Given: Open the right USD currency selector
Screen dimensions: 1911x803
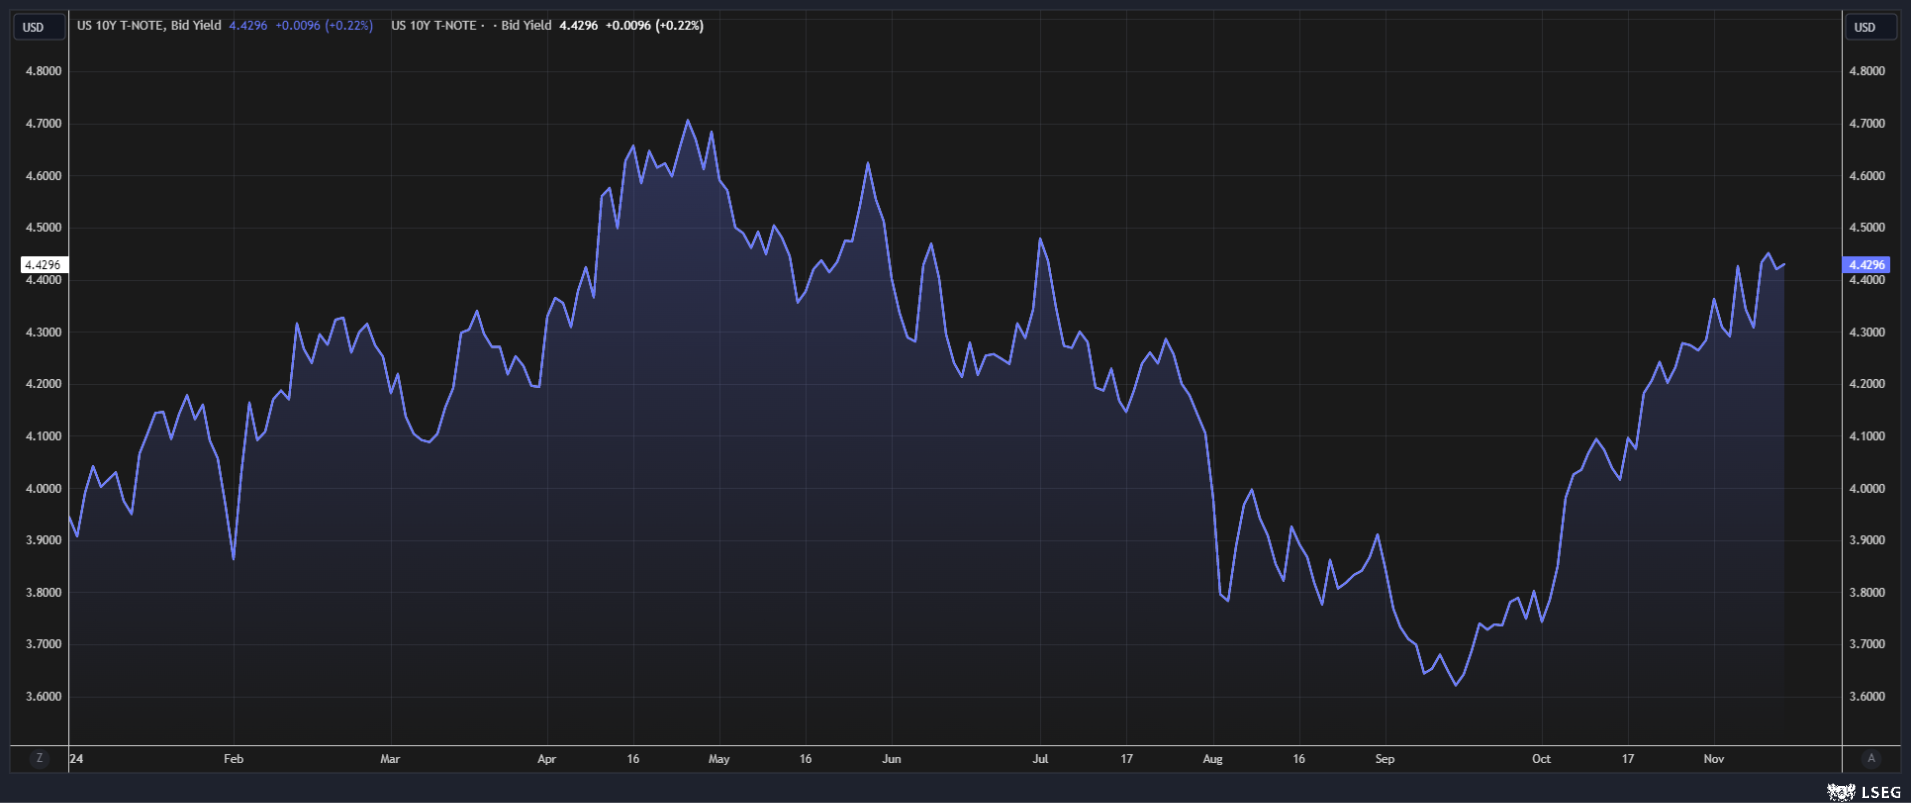Looking at the screenshot, I should point(1866,27).
